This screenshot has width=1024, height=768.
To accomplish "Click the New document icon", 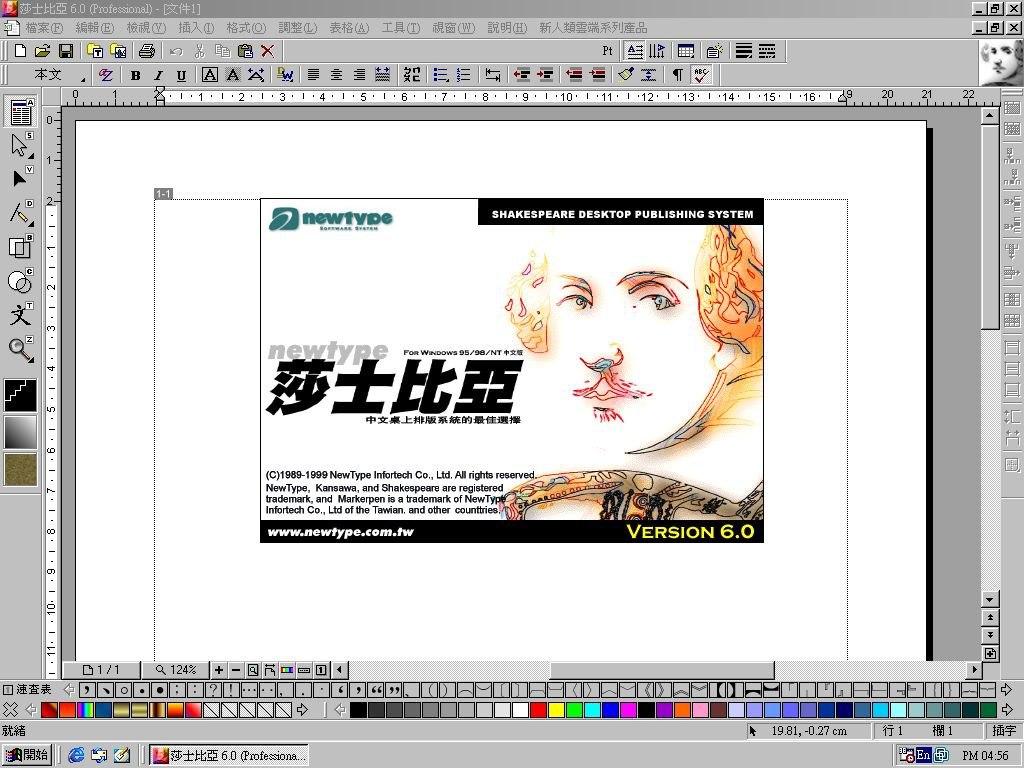I will coord(20,51).
